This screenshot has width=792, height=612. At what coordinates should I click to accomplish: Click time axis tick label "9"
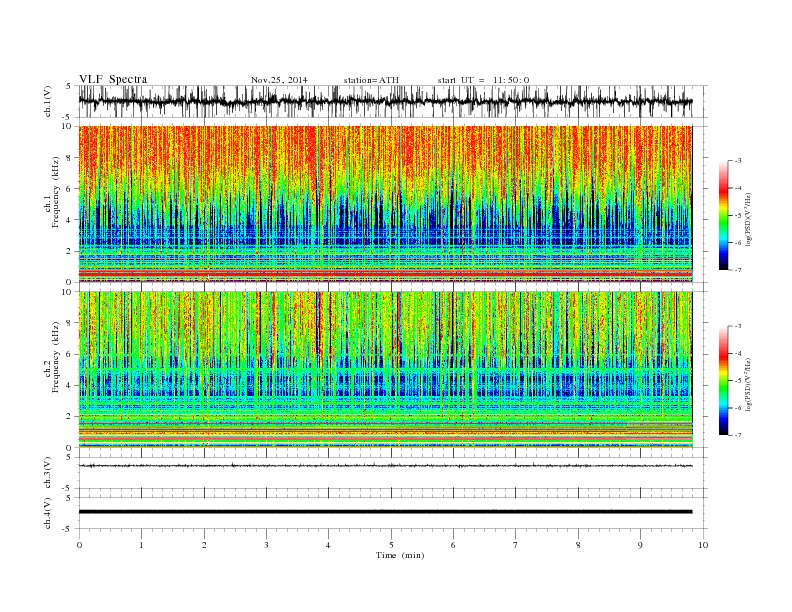click(640, 545)
